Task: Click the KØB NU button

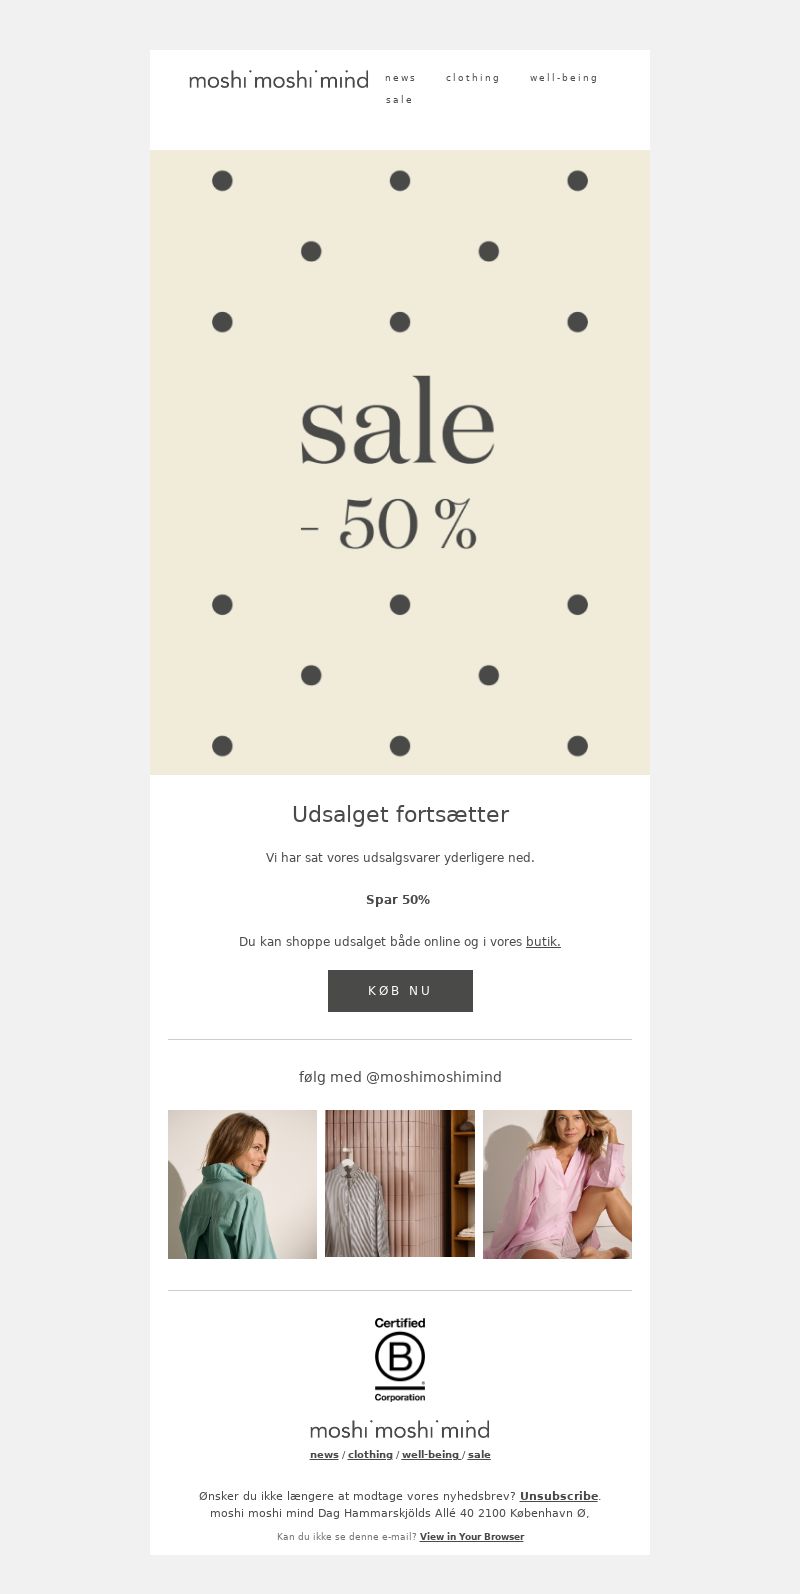Action: 400,991
